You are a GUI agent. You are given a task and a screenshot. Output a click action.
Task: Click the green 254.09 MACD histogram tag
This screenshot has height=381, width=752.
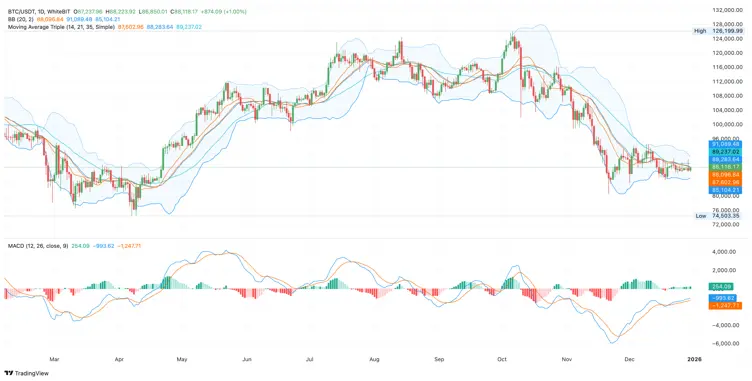pos(721,287)
